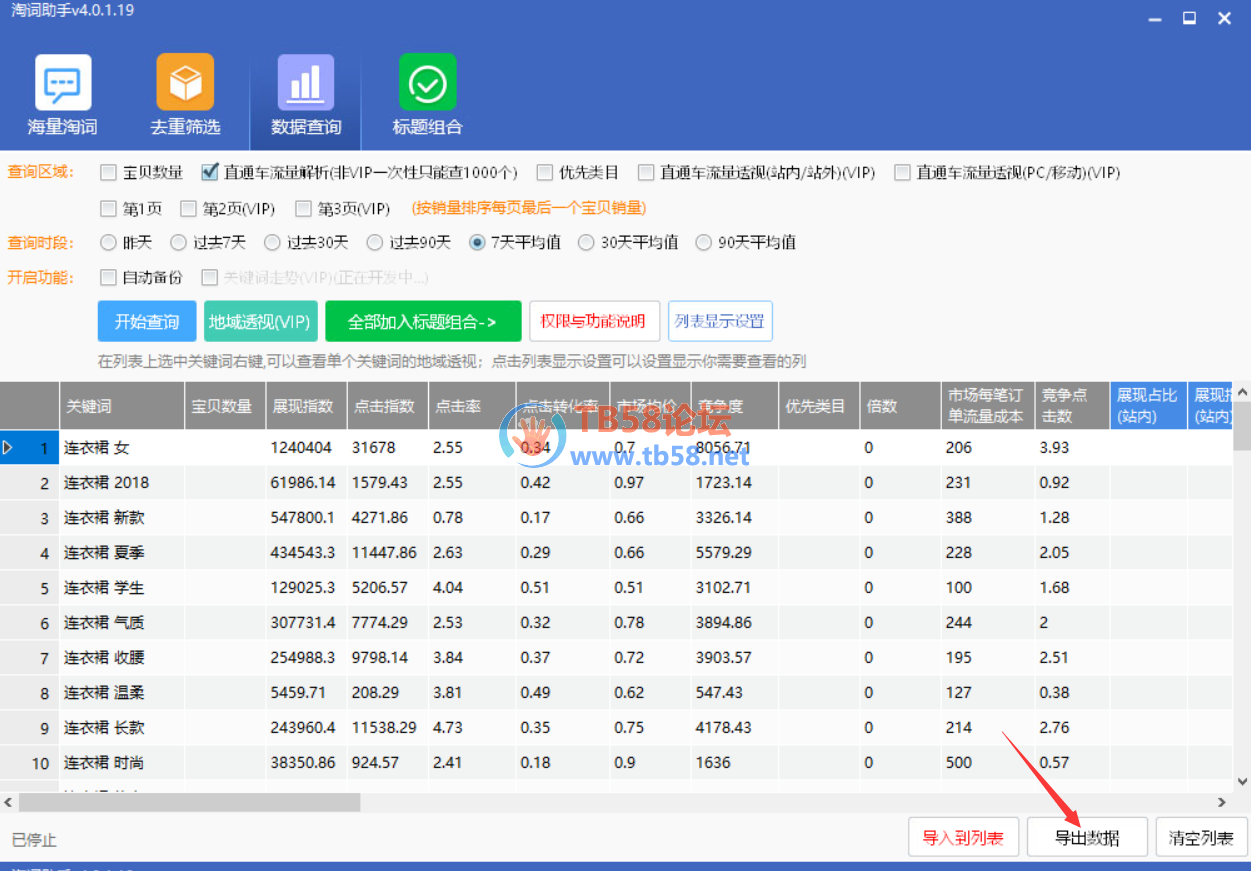Click the row 1 selector arrow
This screenshot has width=1251, height=871.
9,448
